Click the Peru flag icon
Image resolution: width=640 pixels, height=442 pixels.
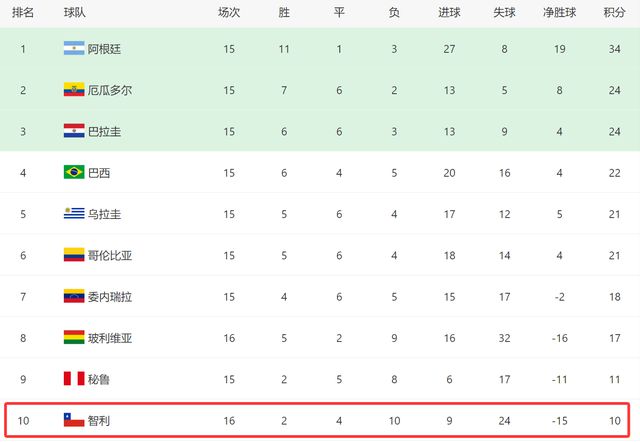click(x=74, y=378)
